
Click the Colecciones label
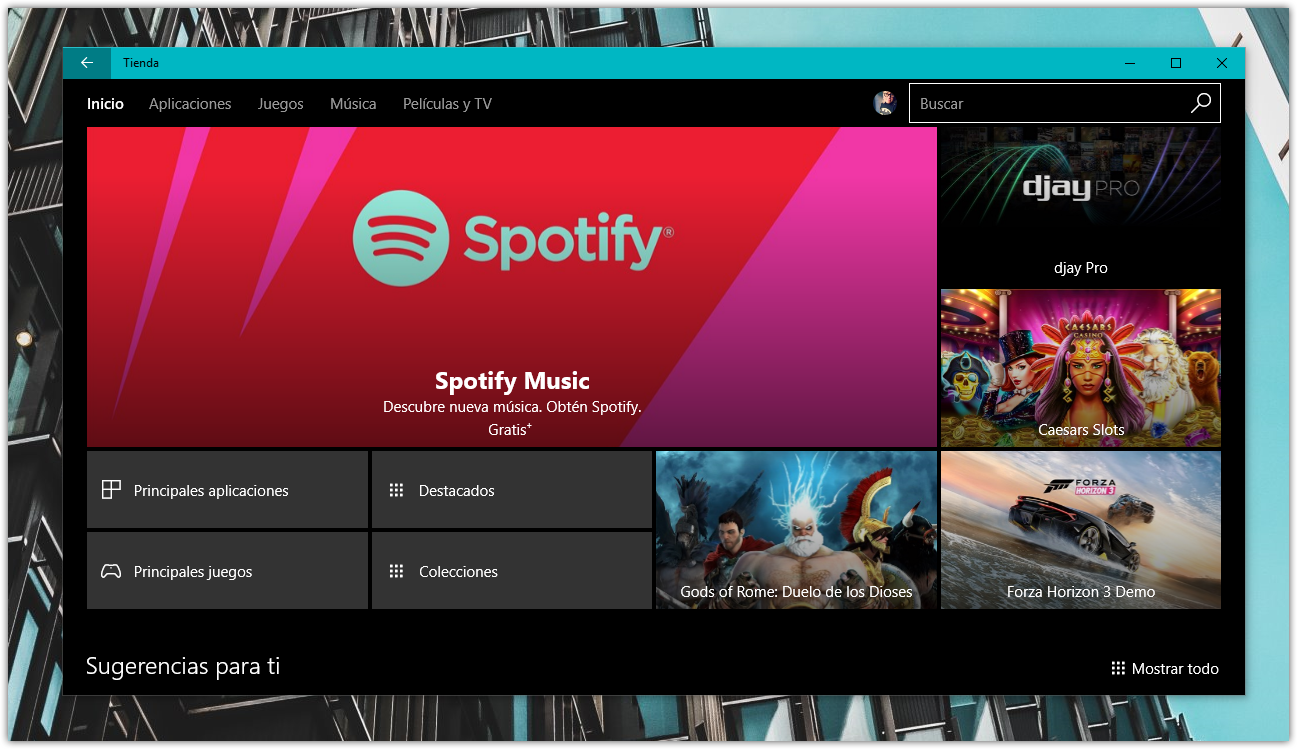point(458,572)
